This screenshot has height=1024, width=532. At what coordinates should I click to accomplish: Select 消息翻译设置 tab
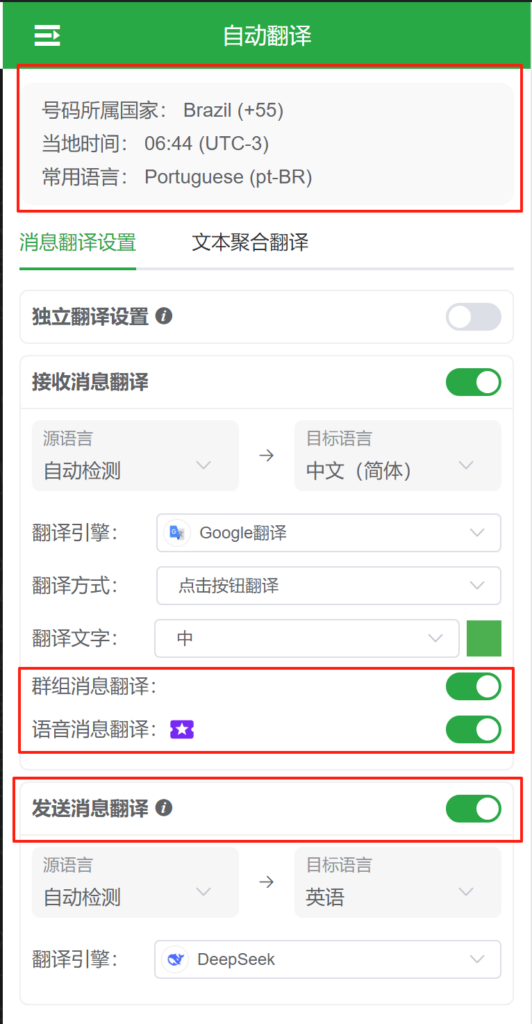(x=78, y=243)
